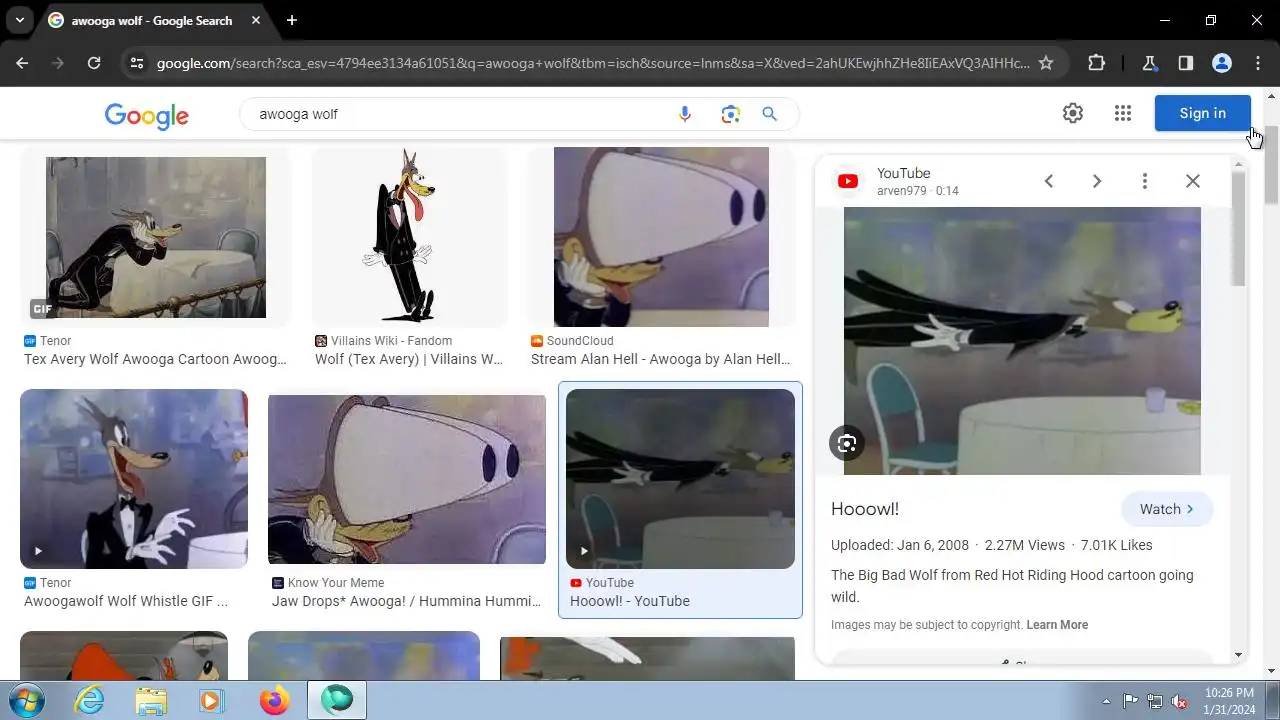Screen dimensions: 1280x720
Task: Bookmark this page with the star icon
Action: pos(1046,63)
